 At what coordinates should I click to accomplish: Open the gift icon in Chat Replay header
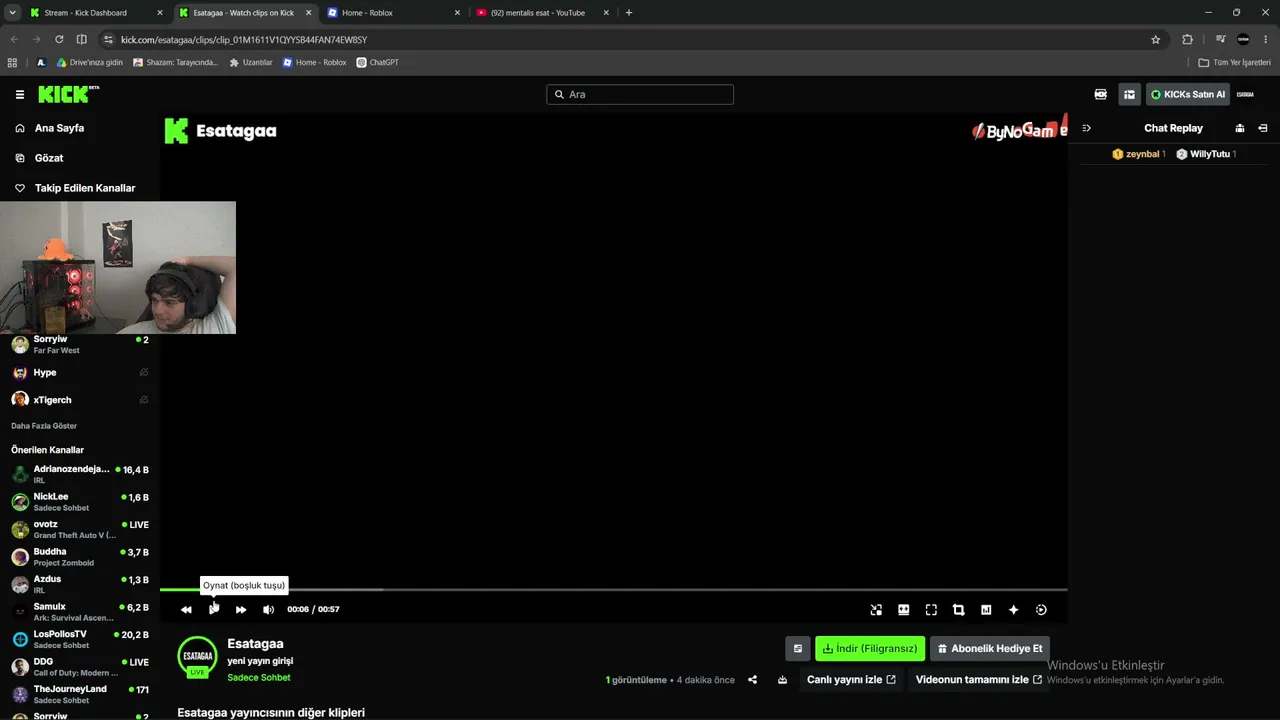tap(1240, 128)
